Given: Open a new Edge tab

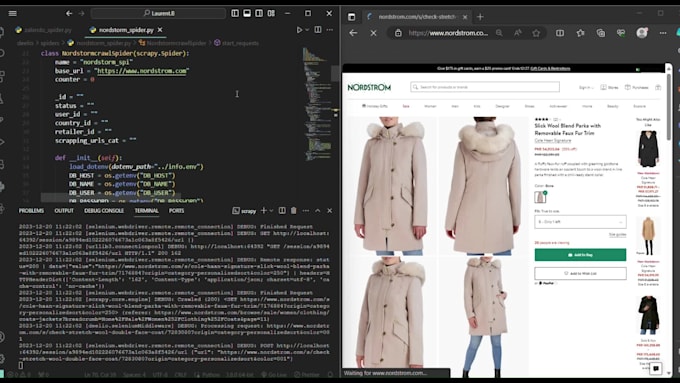Looking at the screenshot, I should point(480,17).
